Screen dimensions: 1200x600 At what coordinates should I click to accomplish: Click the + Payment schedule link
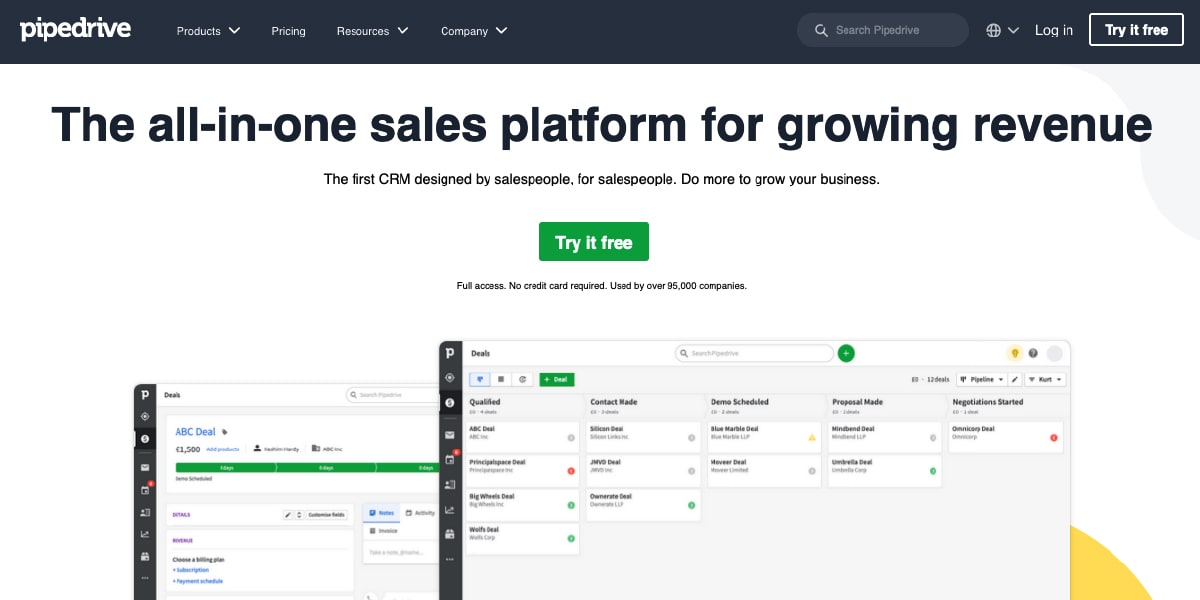(x=197, y=581)
